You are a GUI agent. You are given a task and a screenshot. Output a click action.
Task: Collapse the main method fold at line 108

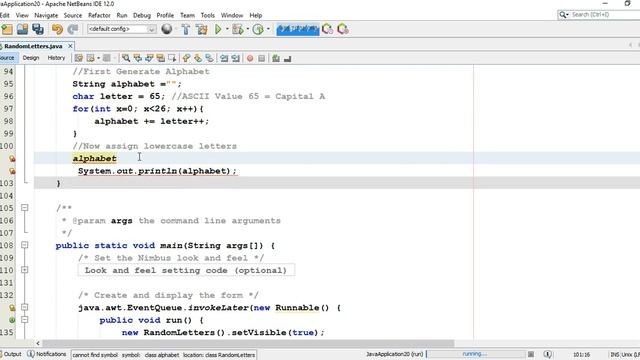(24, 245)
